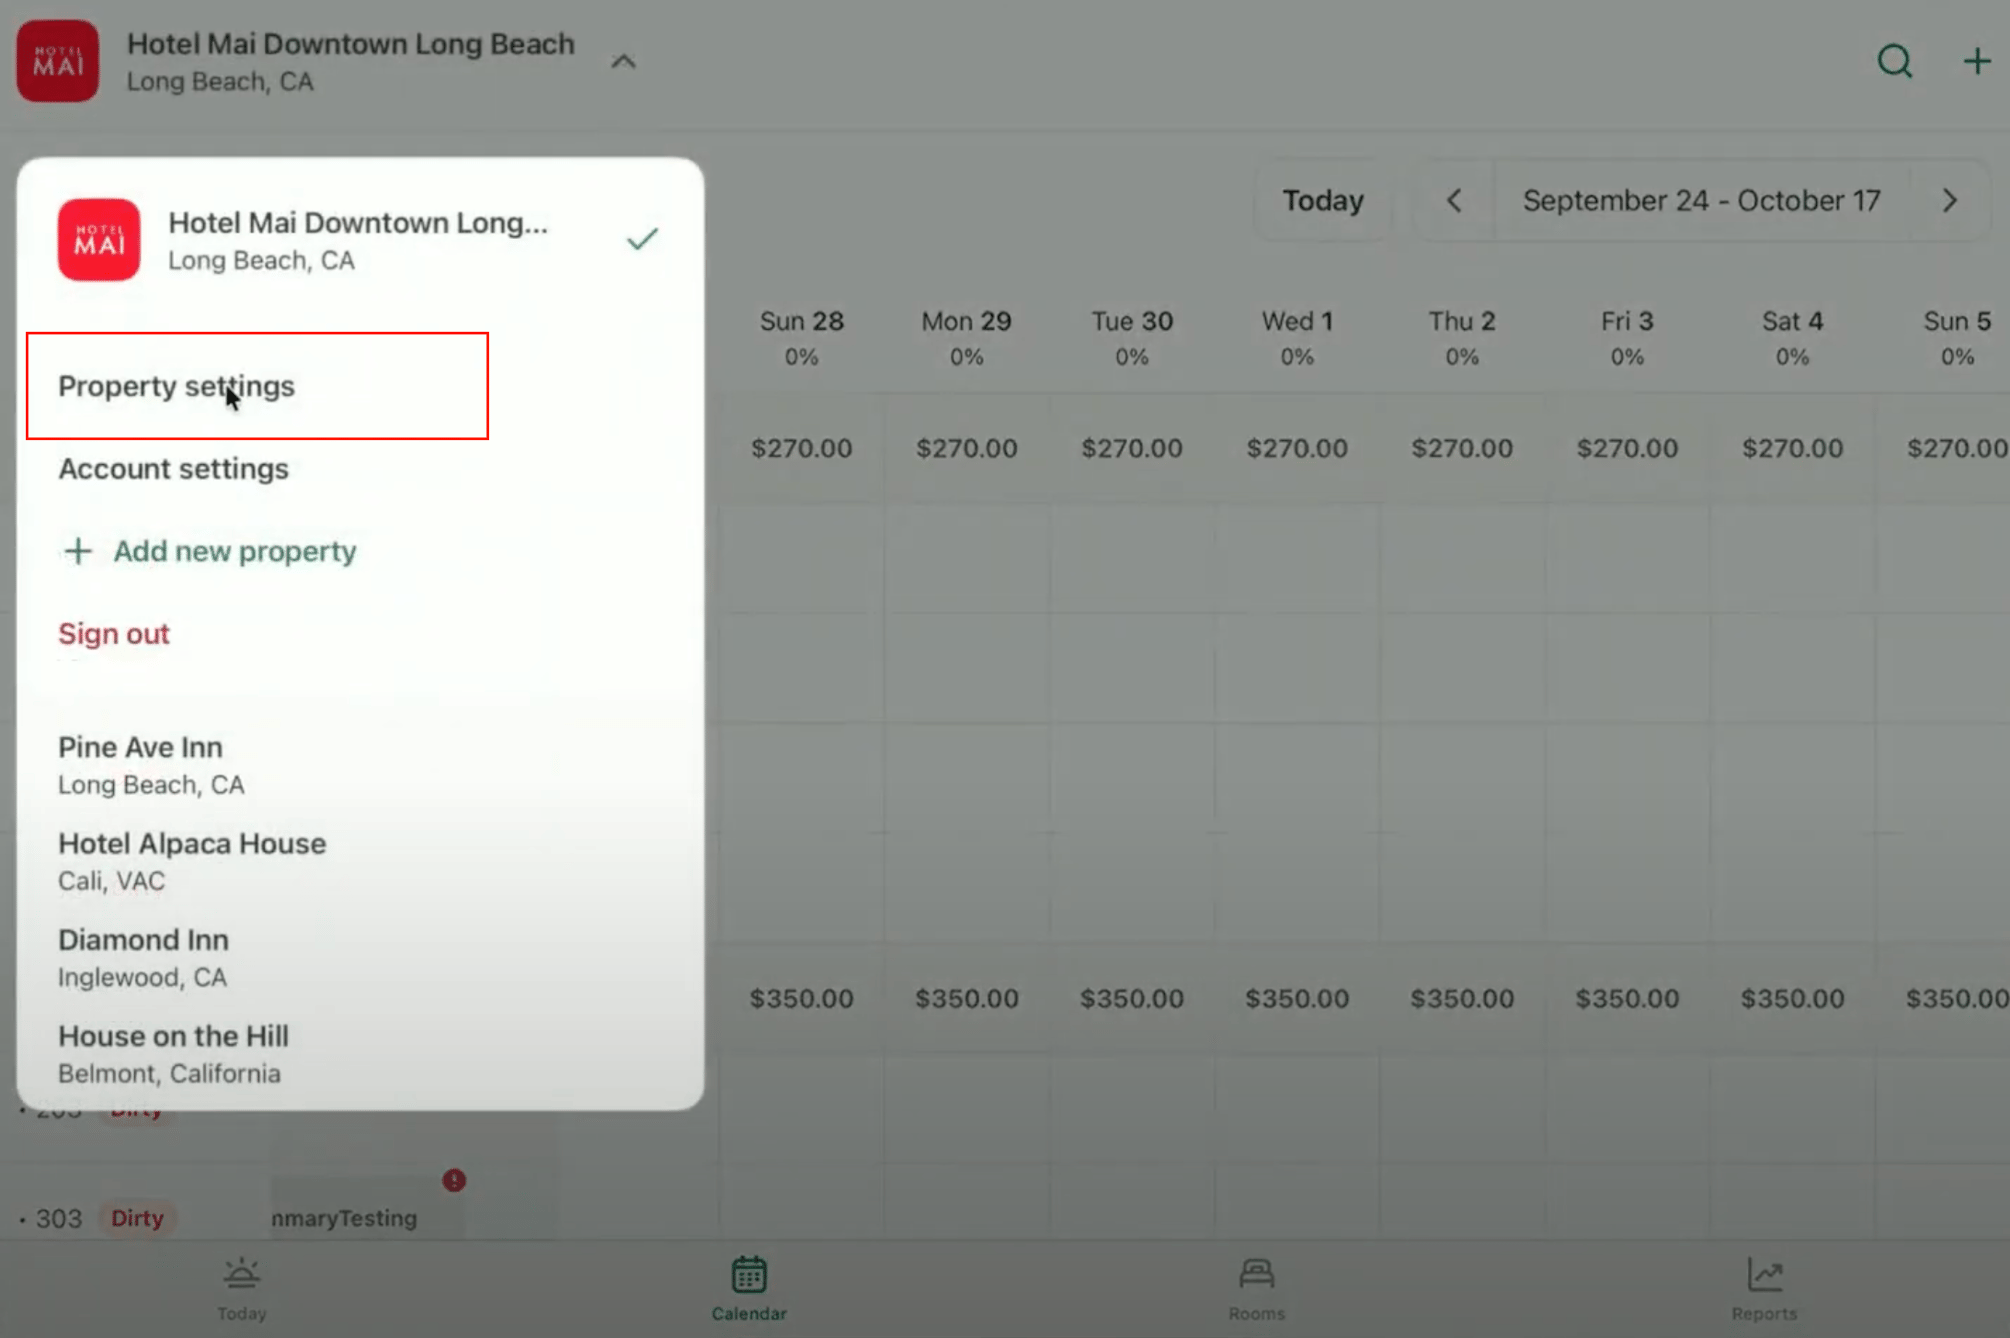Click September 24 - October 17 date range
This screenshot has height=1338, width=2010.
pos(1700,201)
